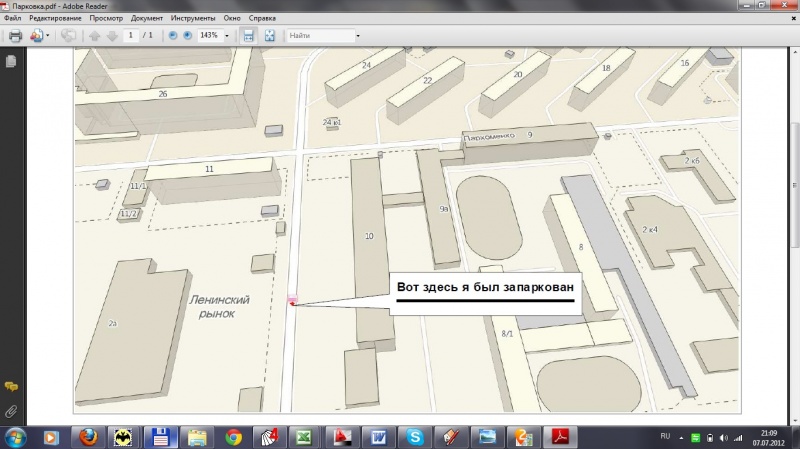
Task: Go to the next page arrow
Action: [x=112, y=36]
